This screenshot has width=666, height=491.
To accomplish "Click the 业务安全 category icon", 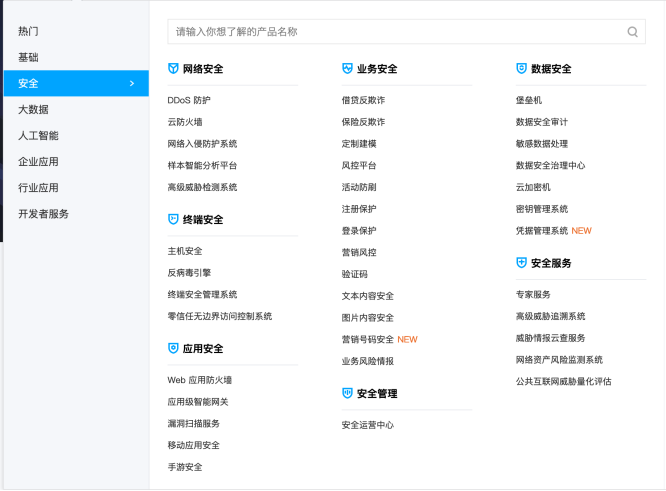I will pyautogui.click(x=347, y=69).
